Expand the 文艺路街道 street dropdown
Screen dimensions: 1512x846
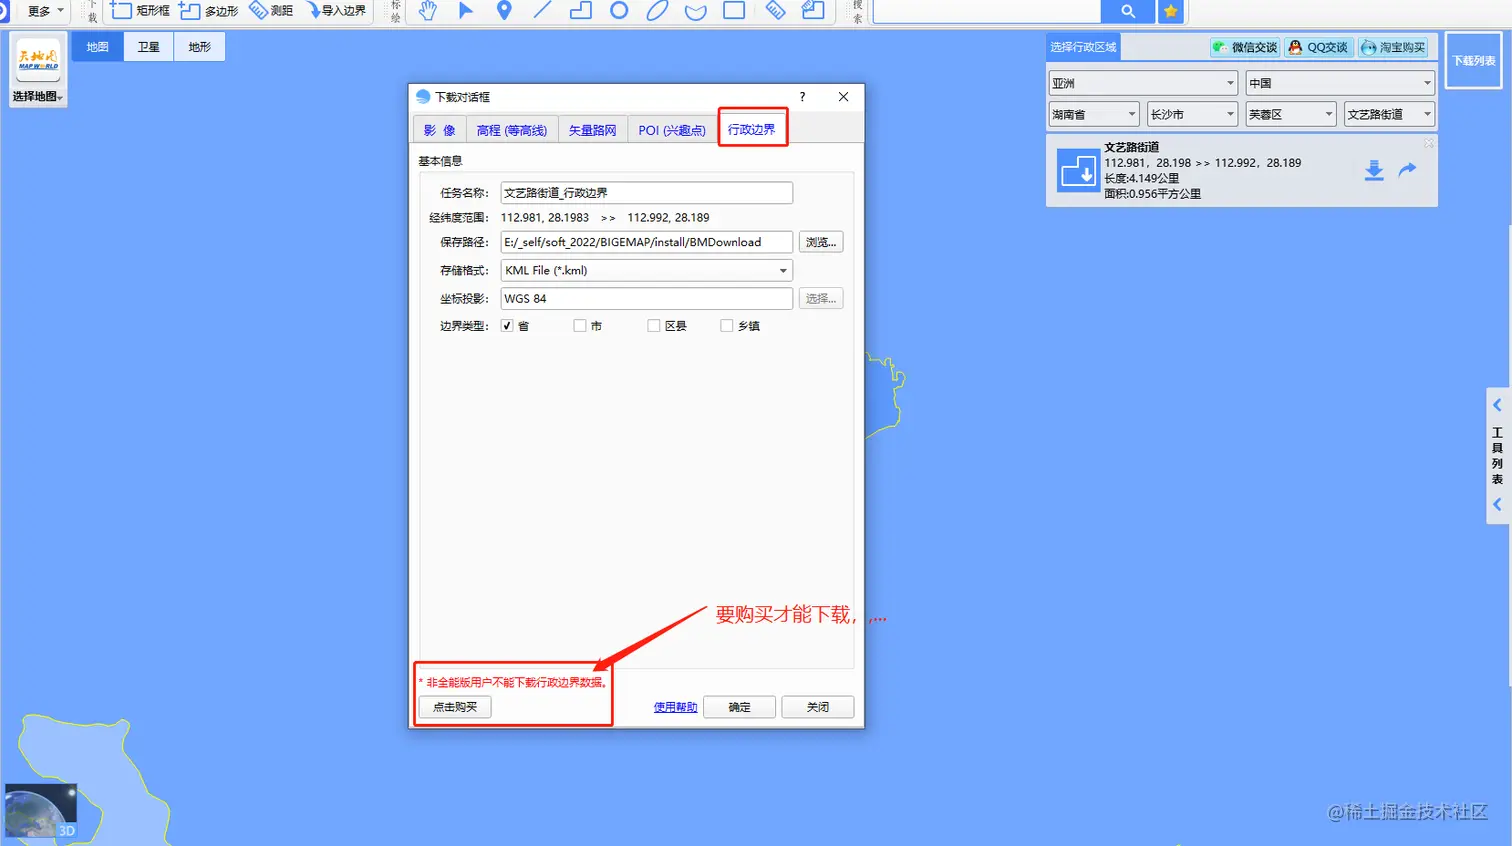(x=1390, y=114)
